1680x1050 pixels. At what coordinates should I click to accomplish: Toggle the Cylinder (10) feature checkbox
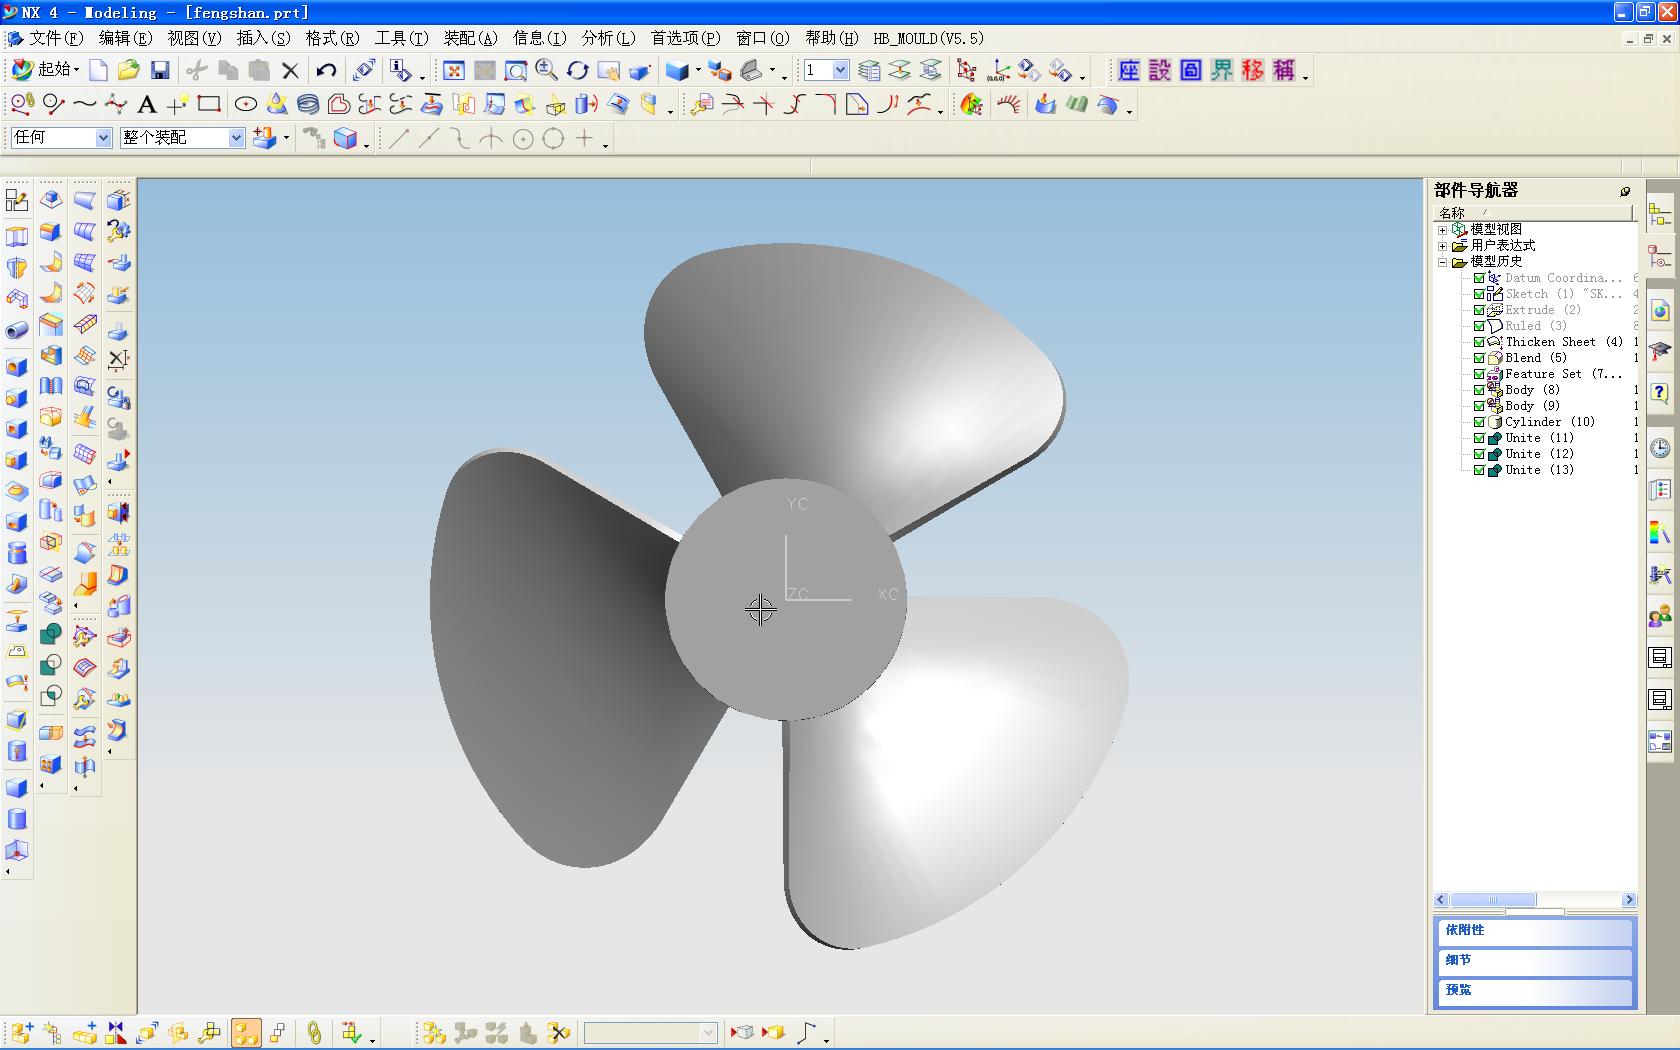1479,422
